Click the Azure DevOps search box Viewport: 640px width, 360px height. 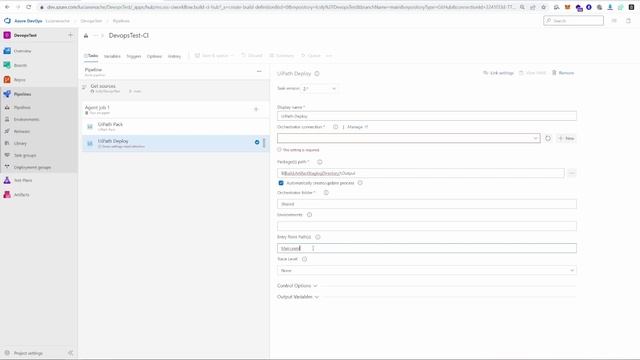click(573, 20)
